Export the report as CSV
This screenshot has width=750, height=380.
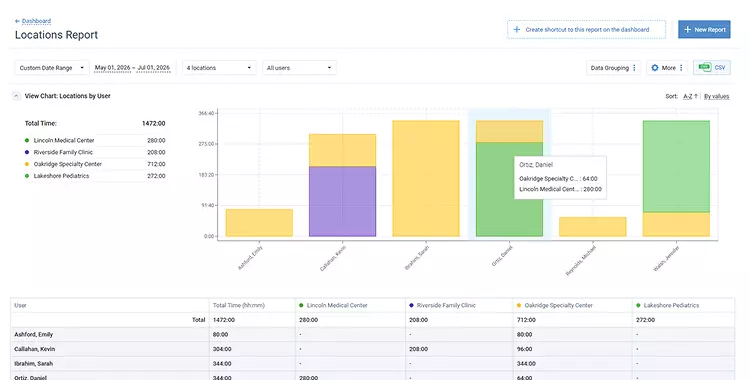click(x=712, y=67)
